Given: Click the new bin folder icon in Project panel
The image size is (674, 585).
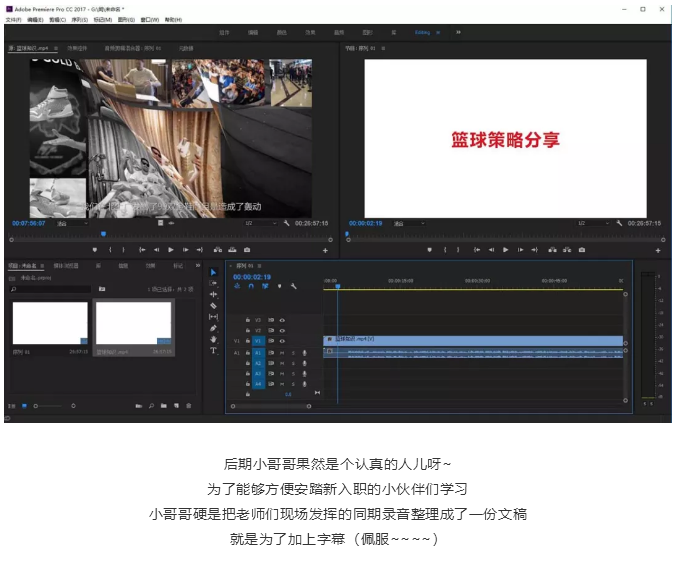Looking at the screenshot, I should pos(164,405).
